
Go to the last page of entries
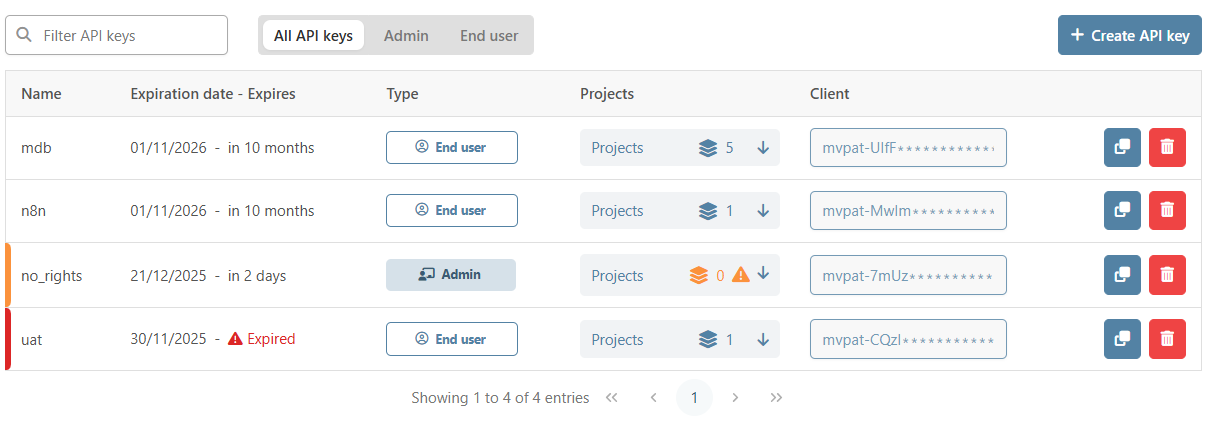776,398
